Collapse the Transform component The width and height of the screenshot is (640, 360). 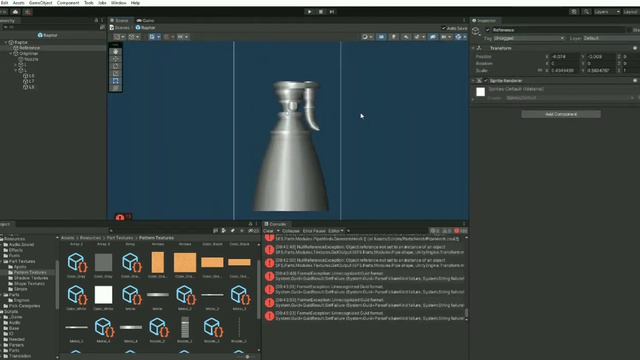[x=473, y=48]
